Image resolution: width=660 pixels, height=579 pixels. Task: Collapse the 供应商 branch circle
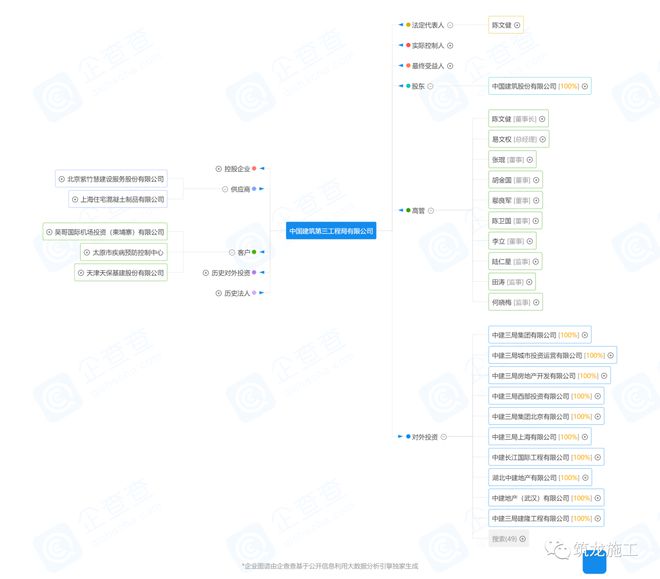pos(225,189)
